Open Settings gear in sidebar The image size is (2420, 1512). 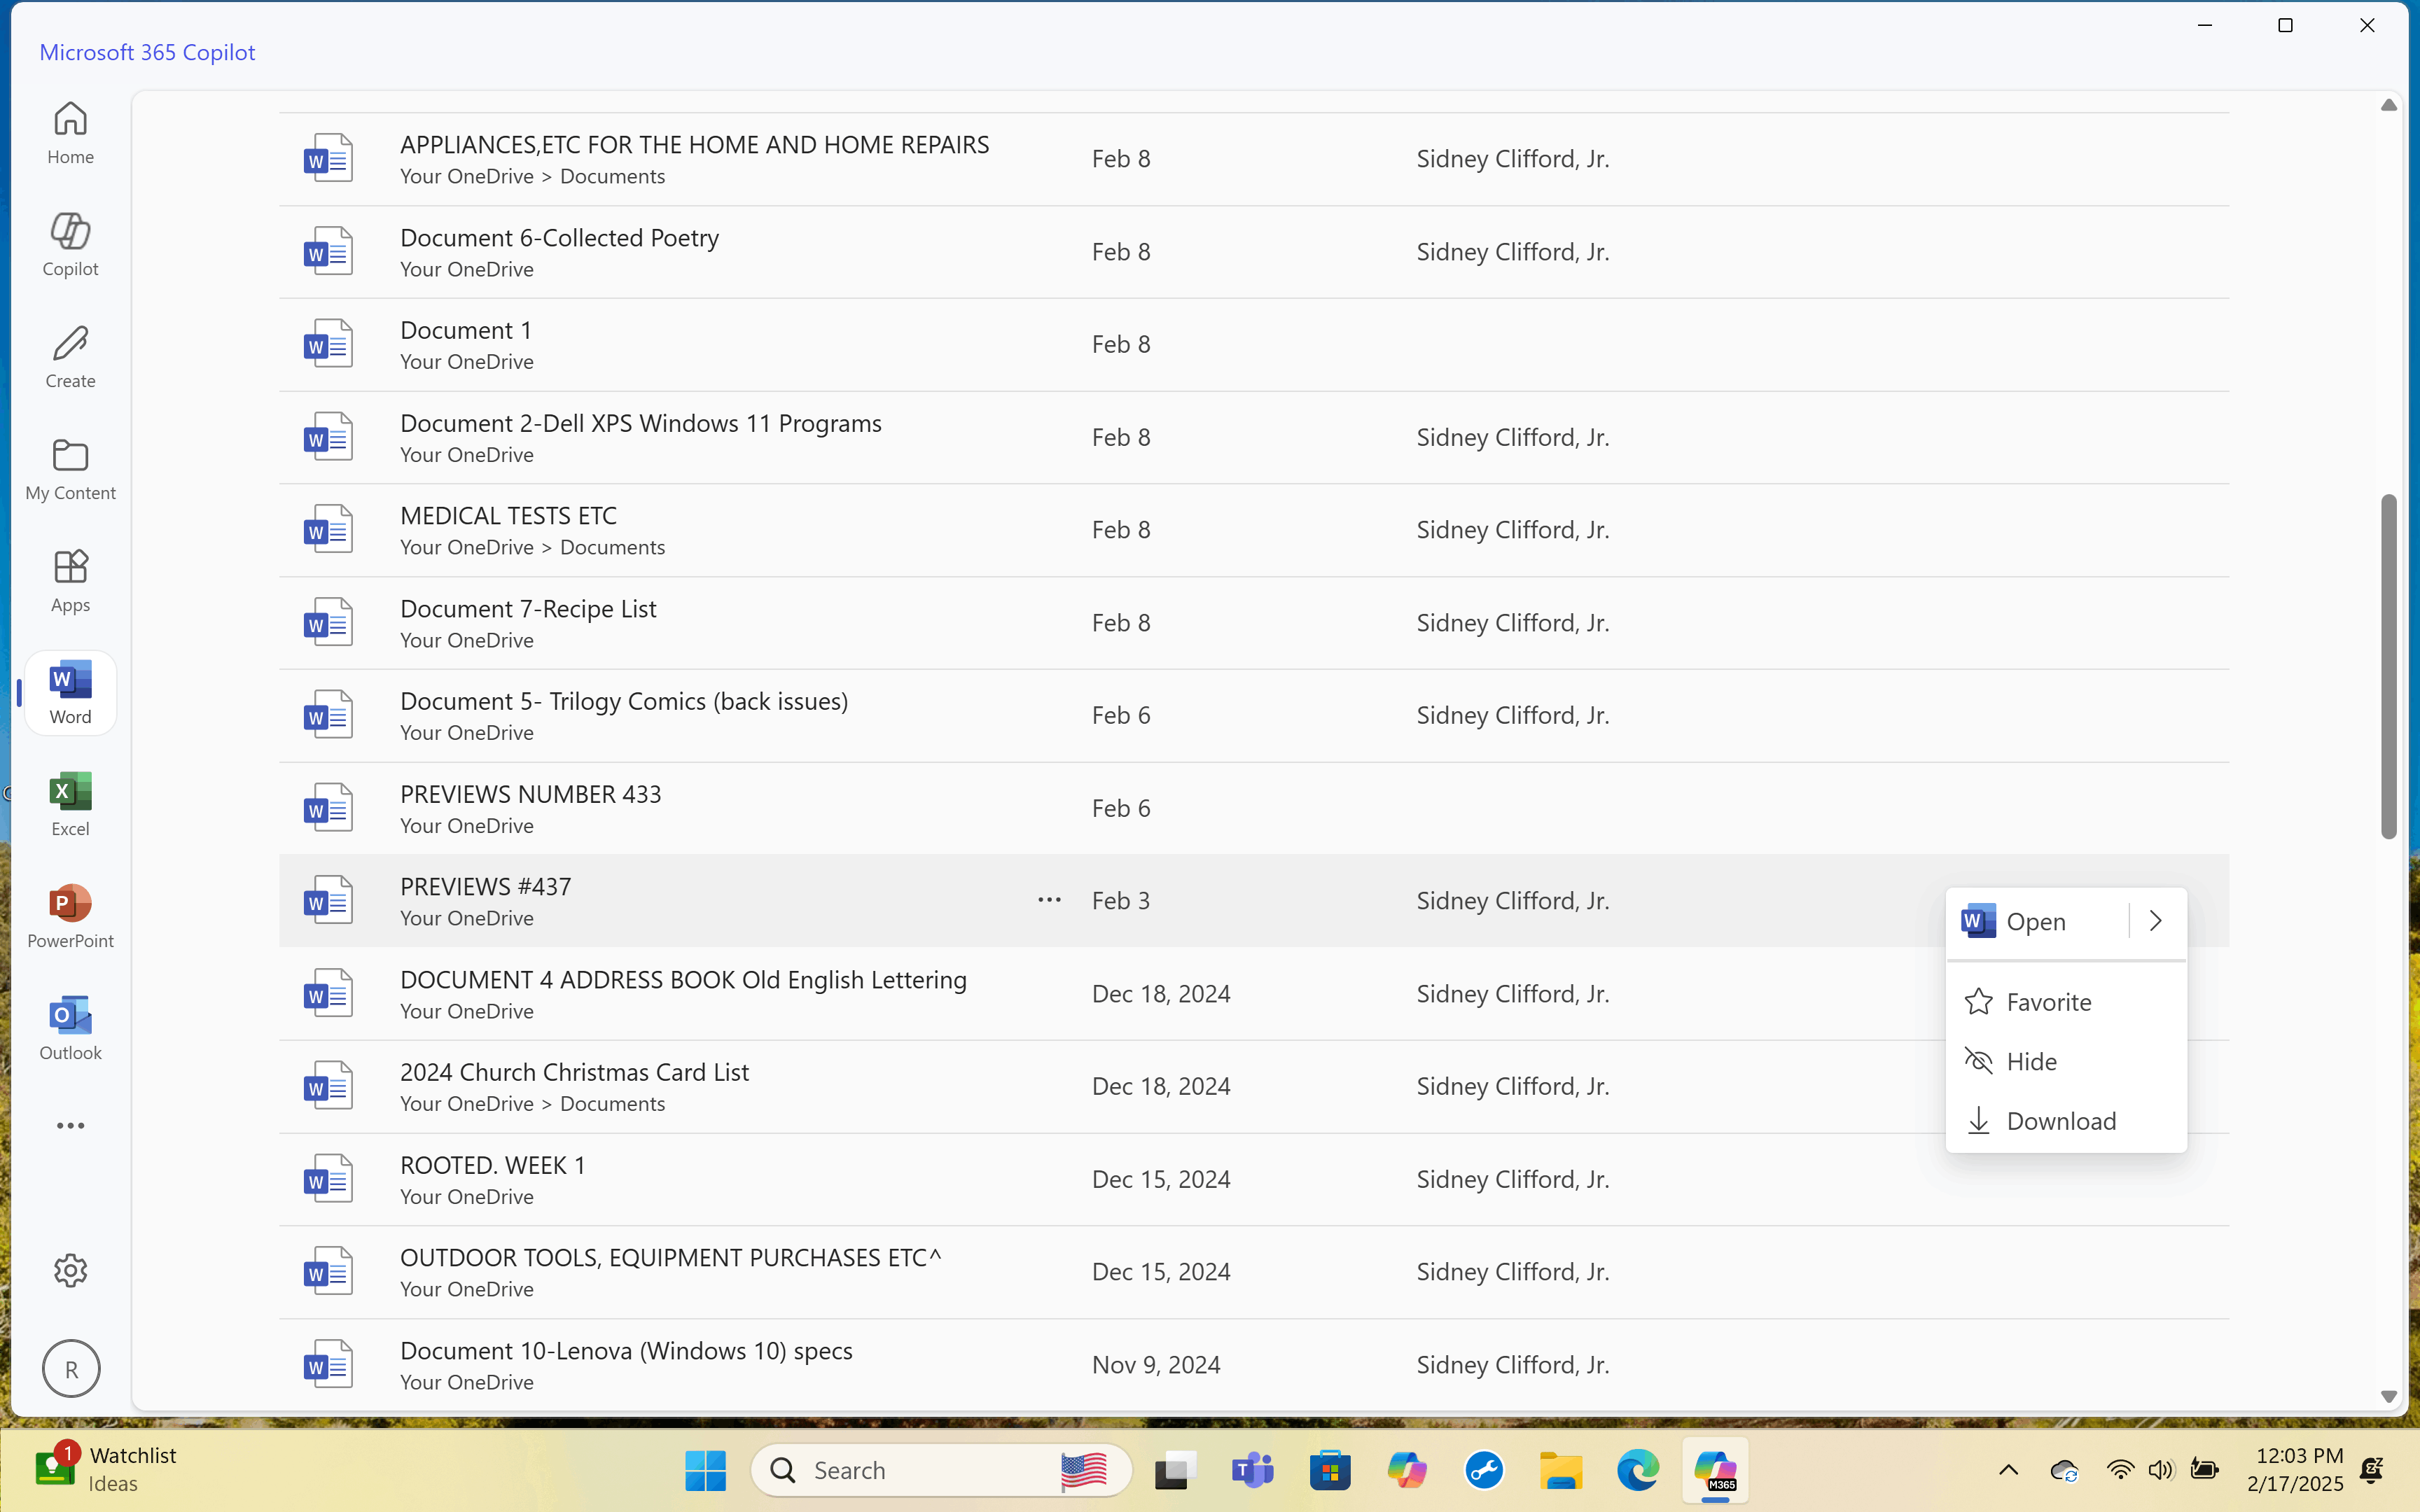(70, 1270)
